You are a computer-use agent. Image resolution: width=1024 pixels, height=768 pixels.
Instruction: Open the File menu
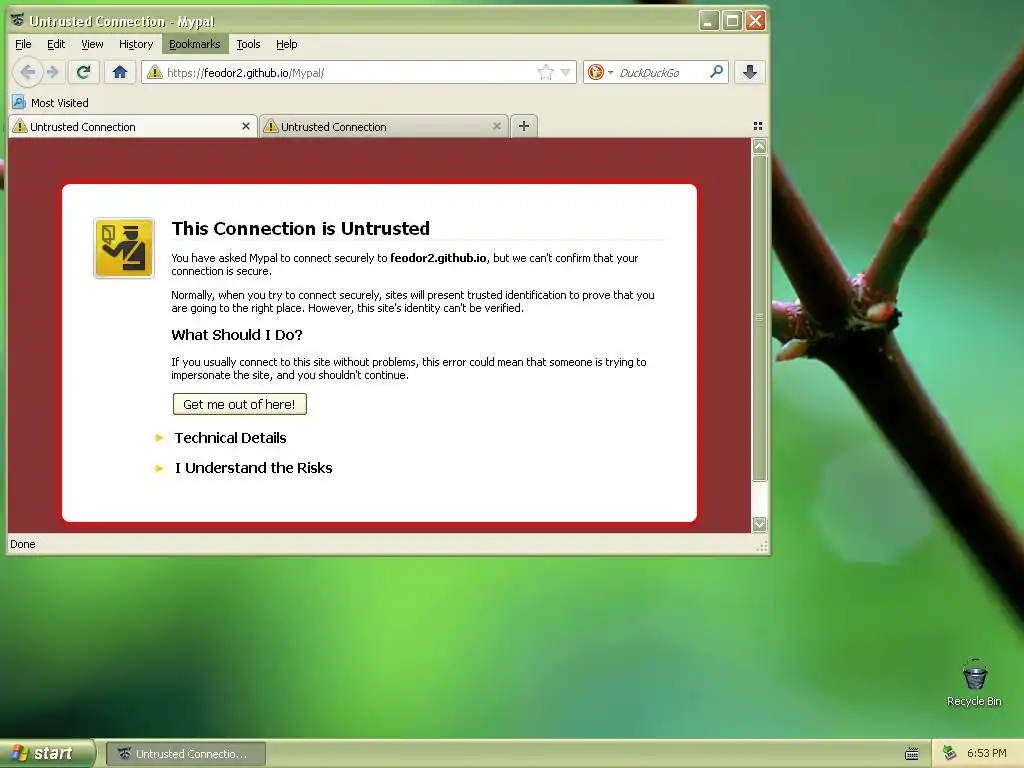pos(23,44)
